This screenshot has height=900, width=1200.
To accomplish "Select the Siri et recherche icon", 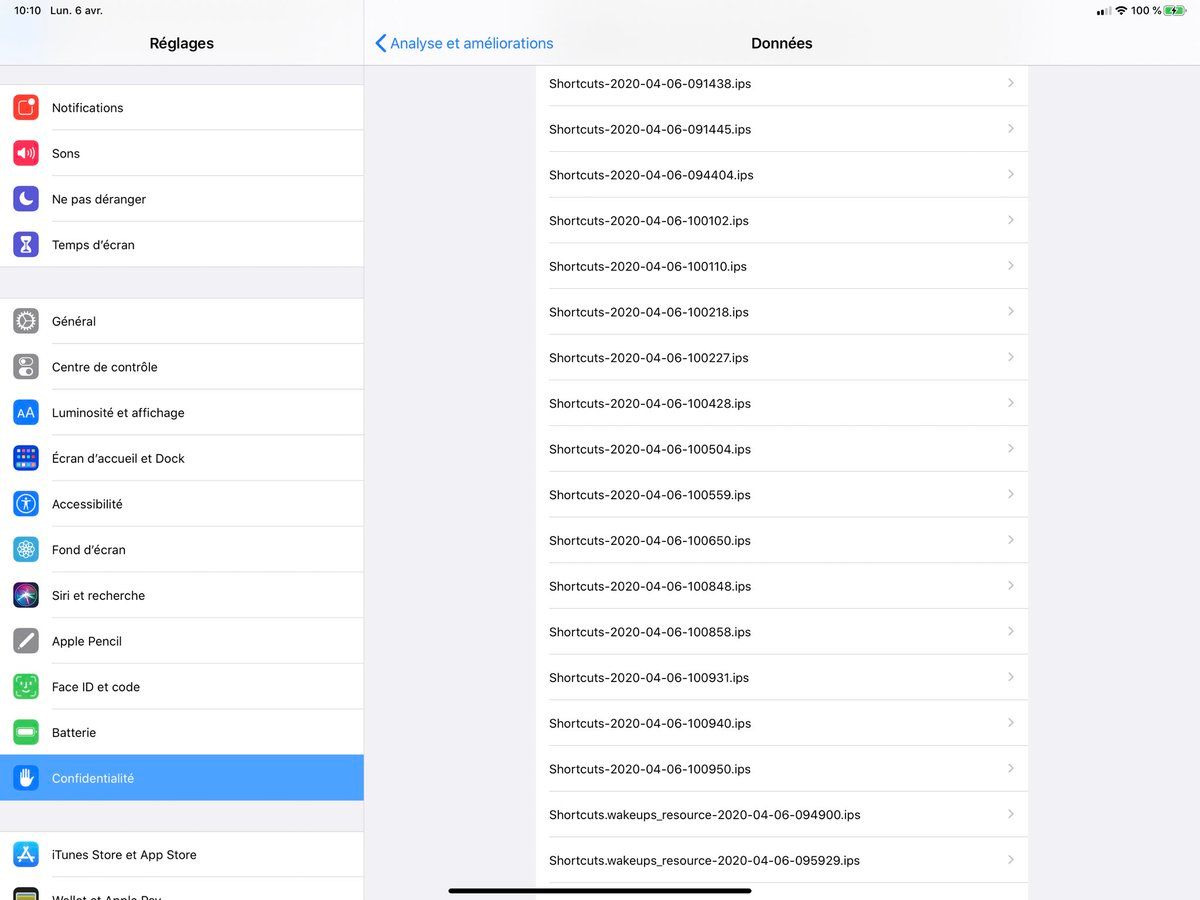I will tap(26, 595).
